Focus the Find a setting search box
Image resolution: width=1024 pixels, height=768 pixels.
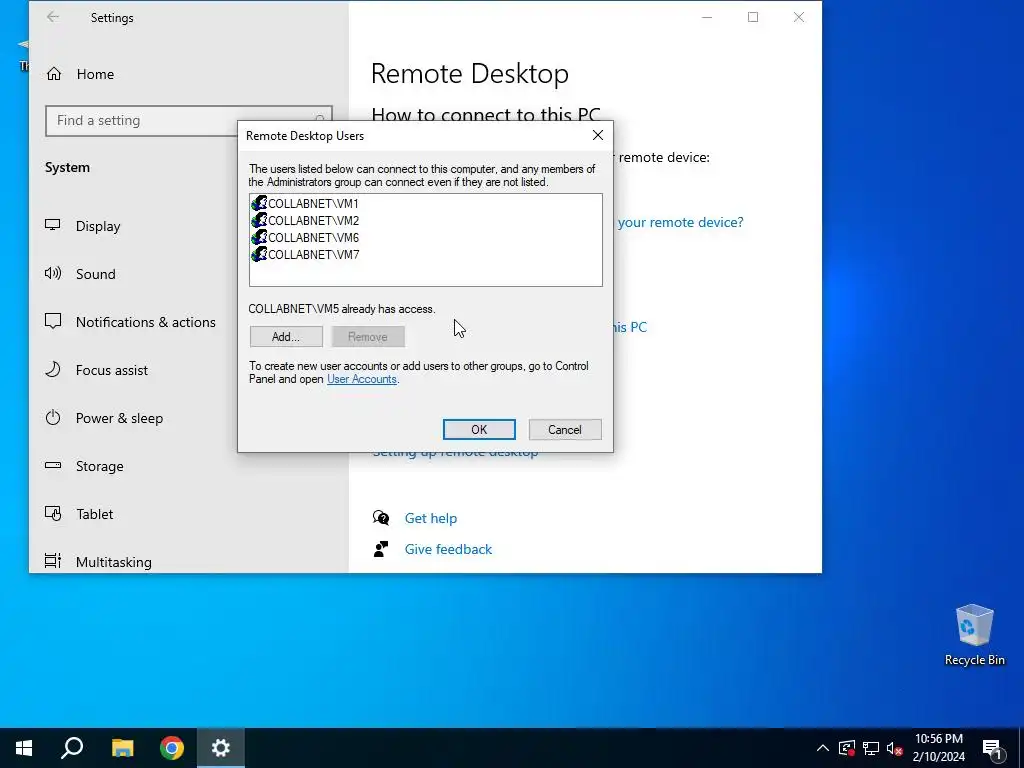[189, 121]
